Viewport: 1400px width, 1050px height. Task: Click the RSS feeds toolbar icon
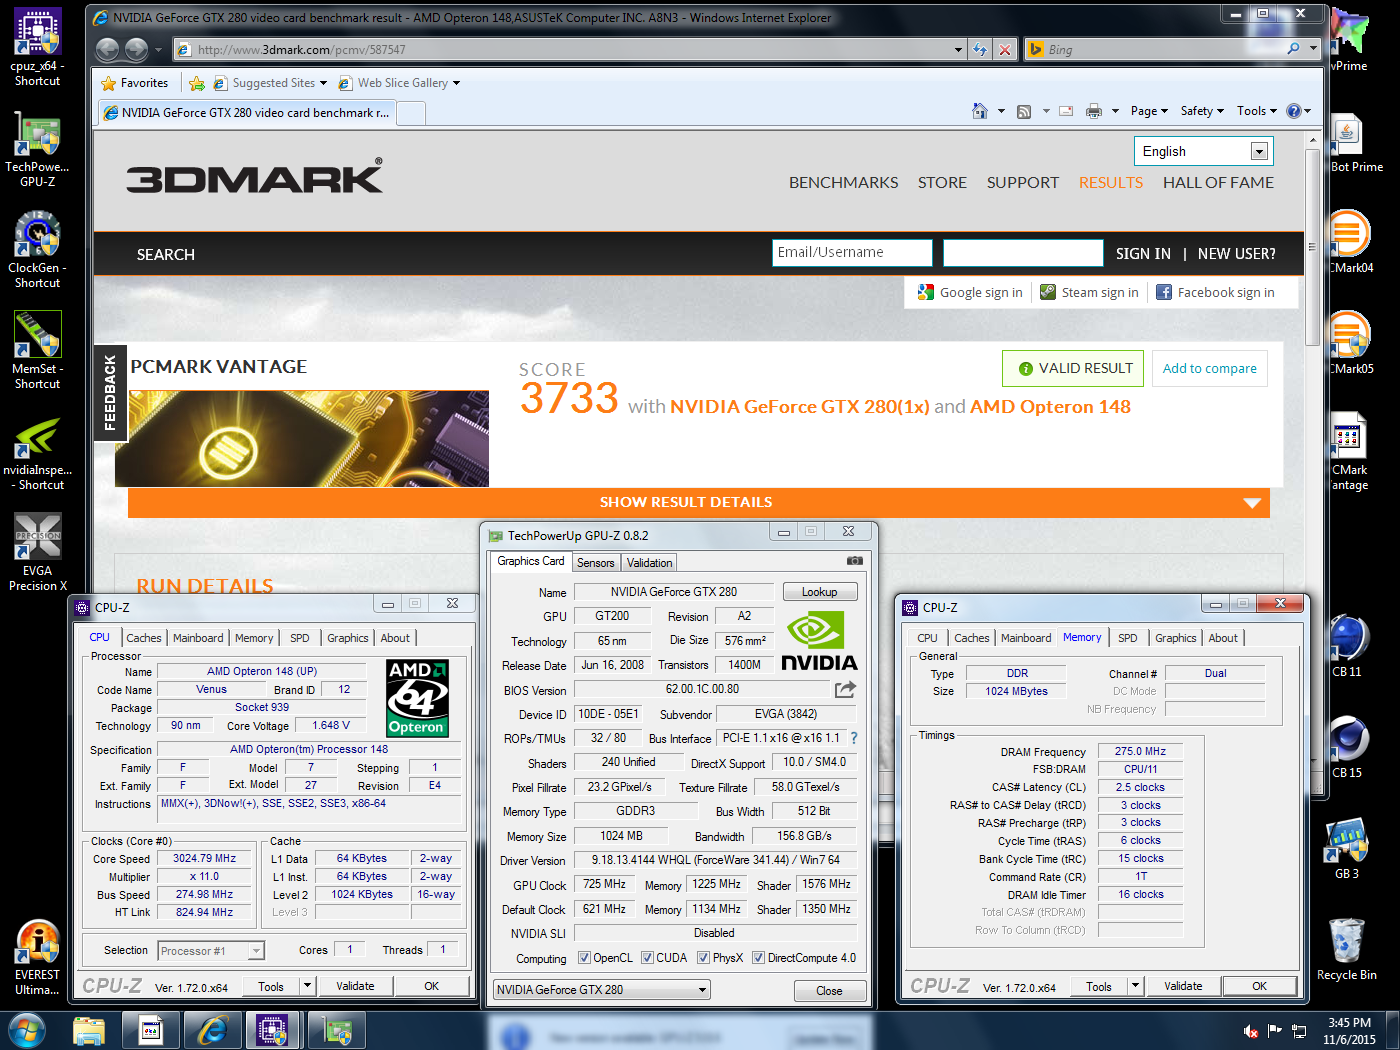(1024, 111)
